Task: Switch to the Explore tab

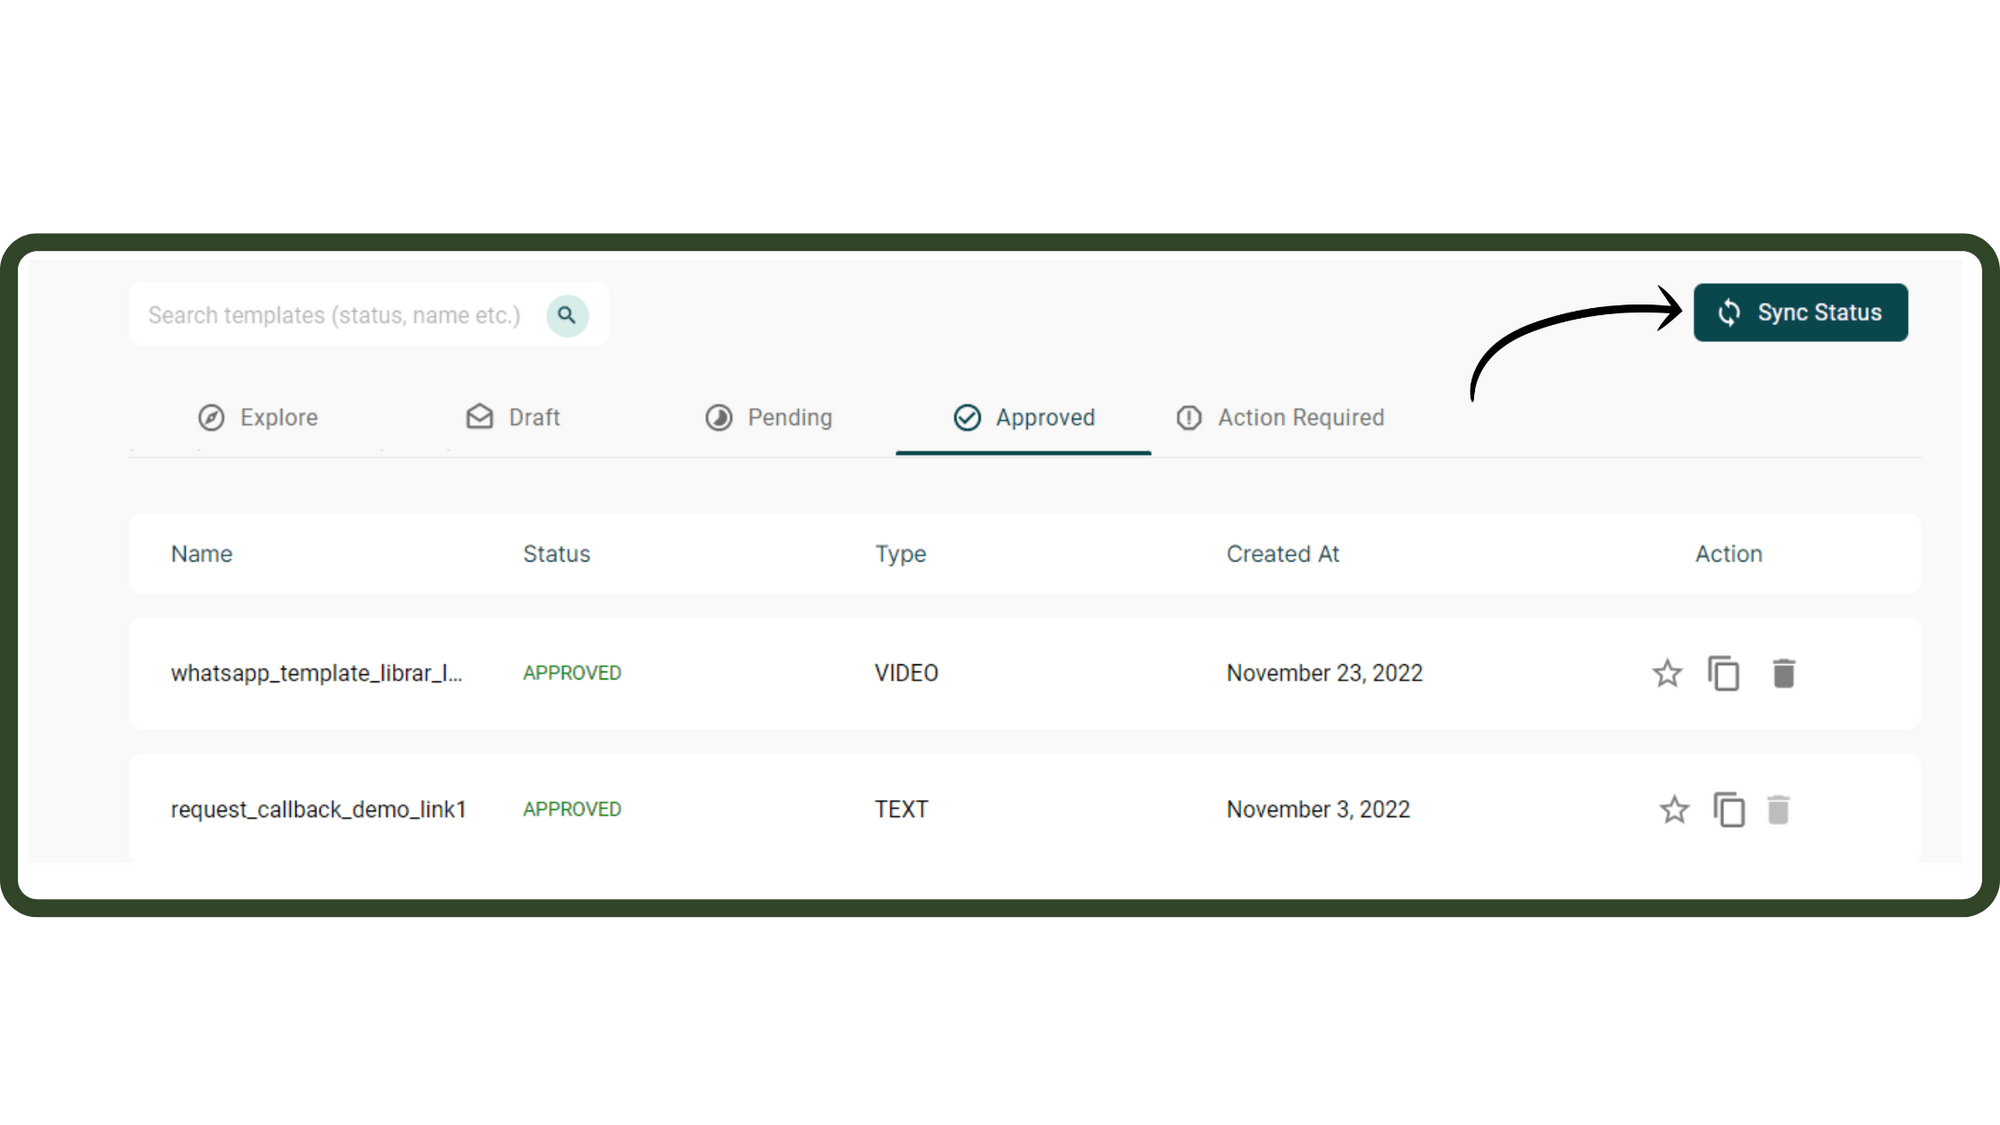Action: pos(258,417)
